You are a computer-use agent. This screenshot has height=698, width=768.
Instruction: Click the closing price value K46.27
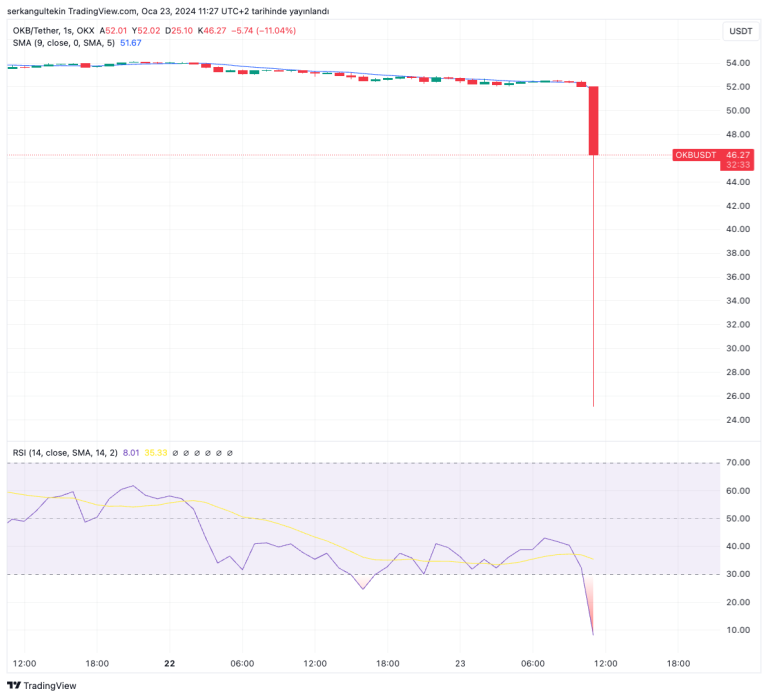[211, 31]
